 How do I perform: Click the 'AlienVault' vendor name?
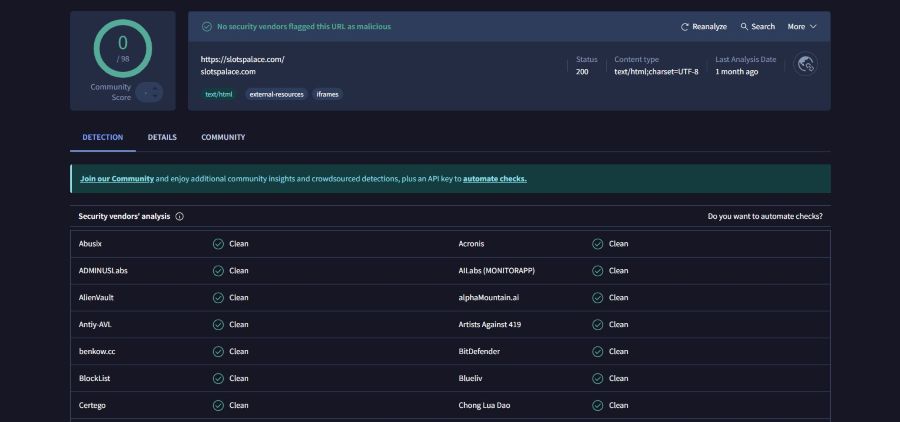pos(96,298)
